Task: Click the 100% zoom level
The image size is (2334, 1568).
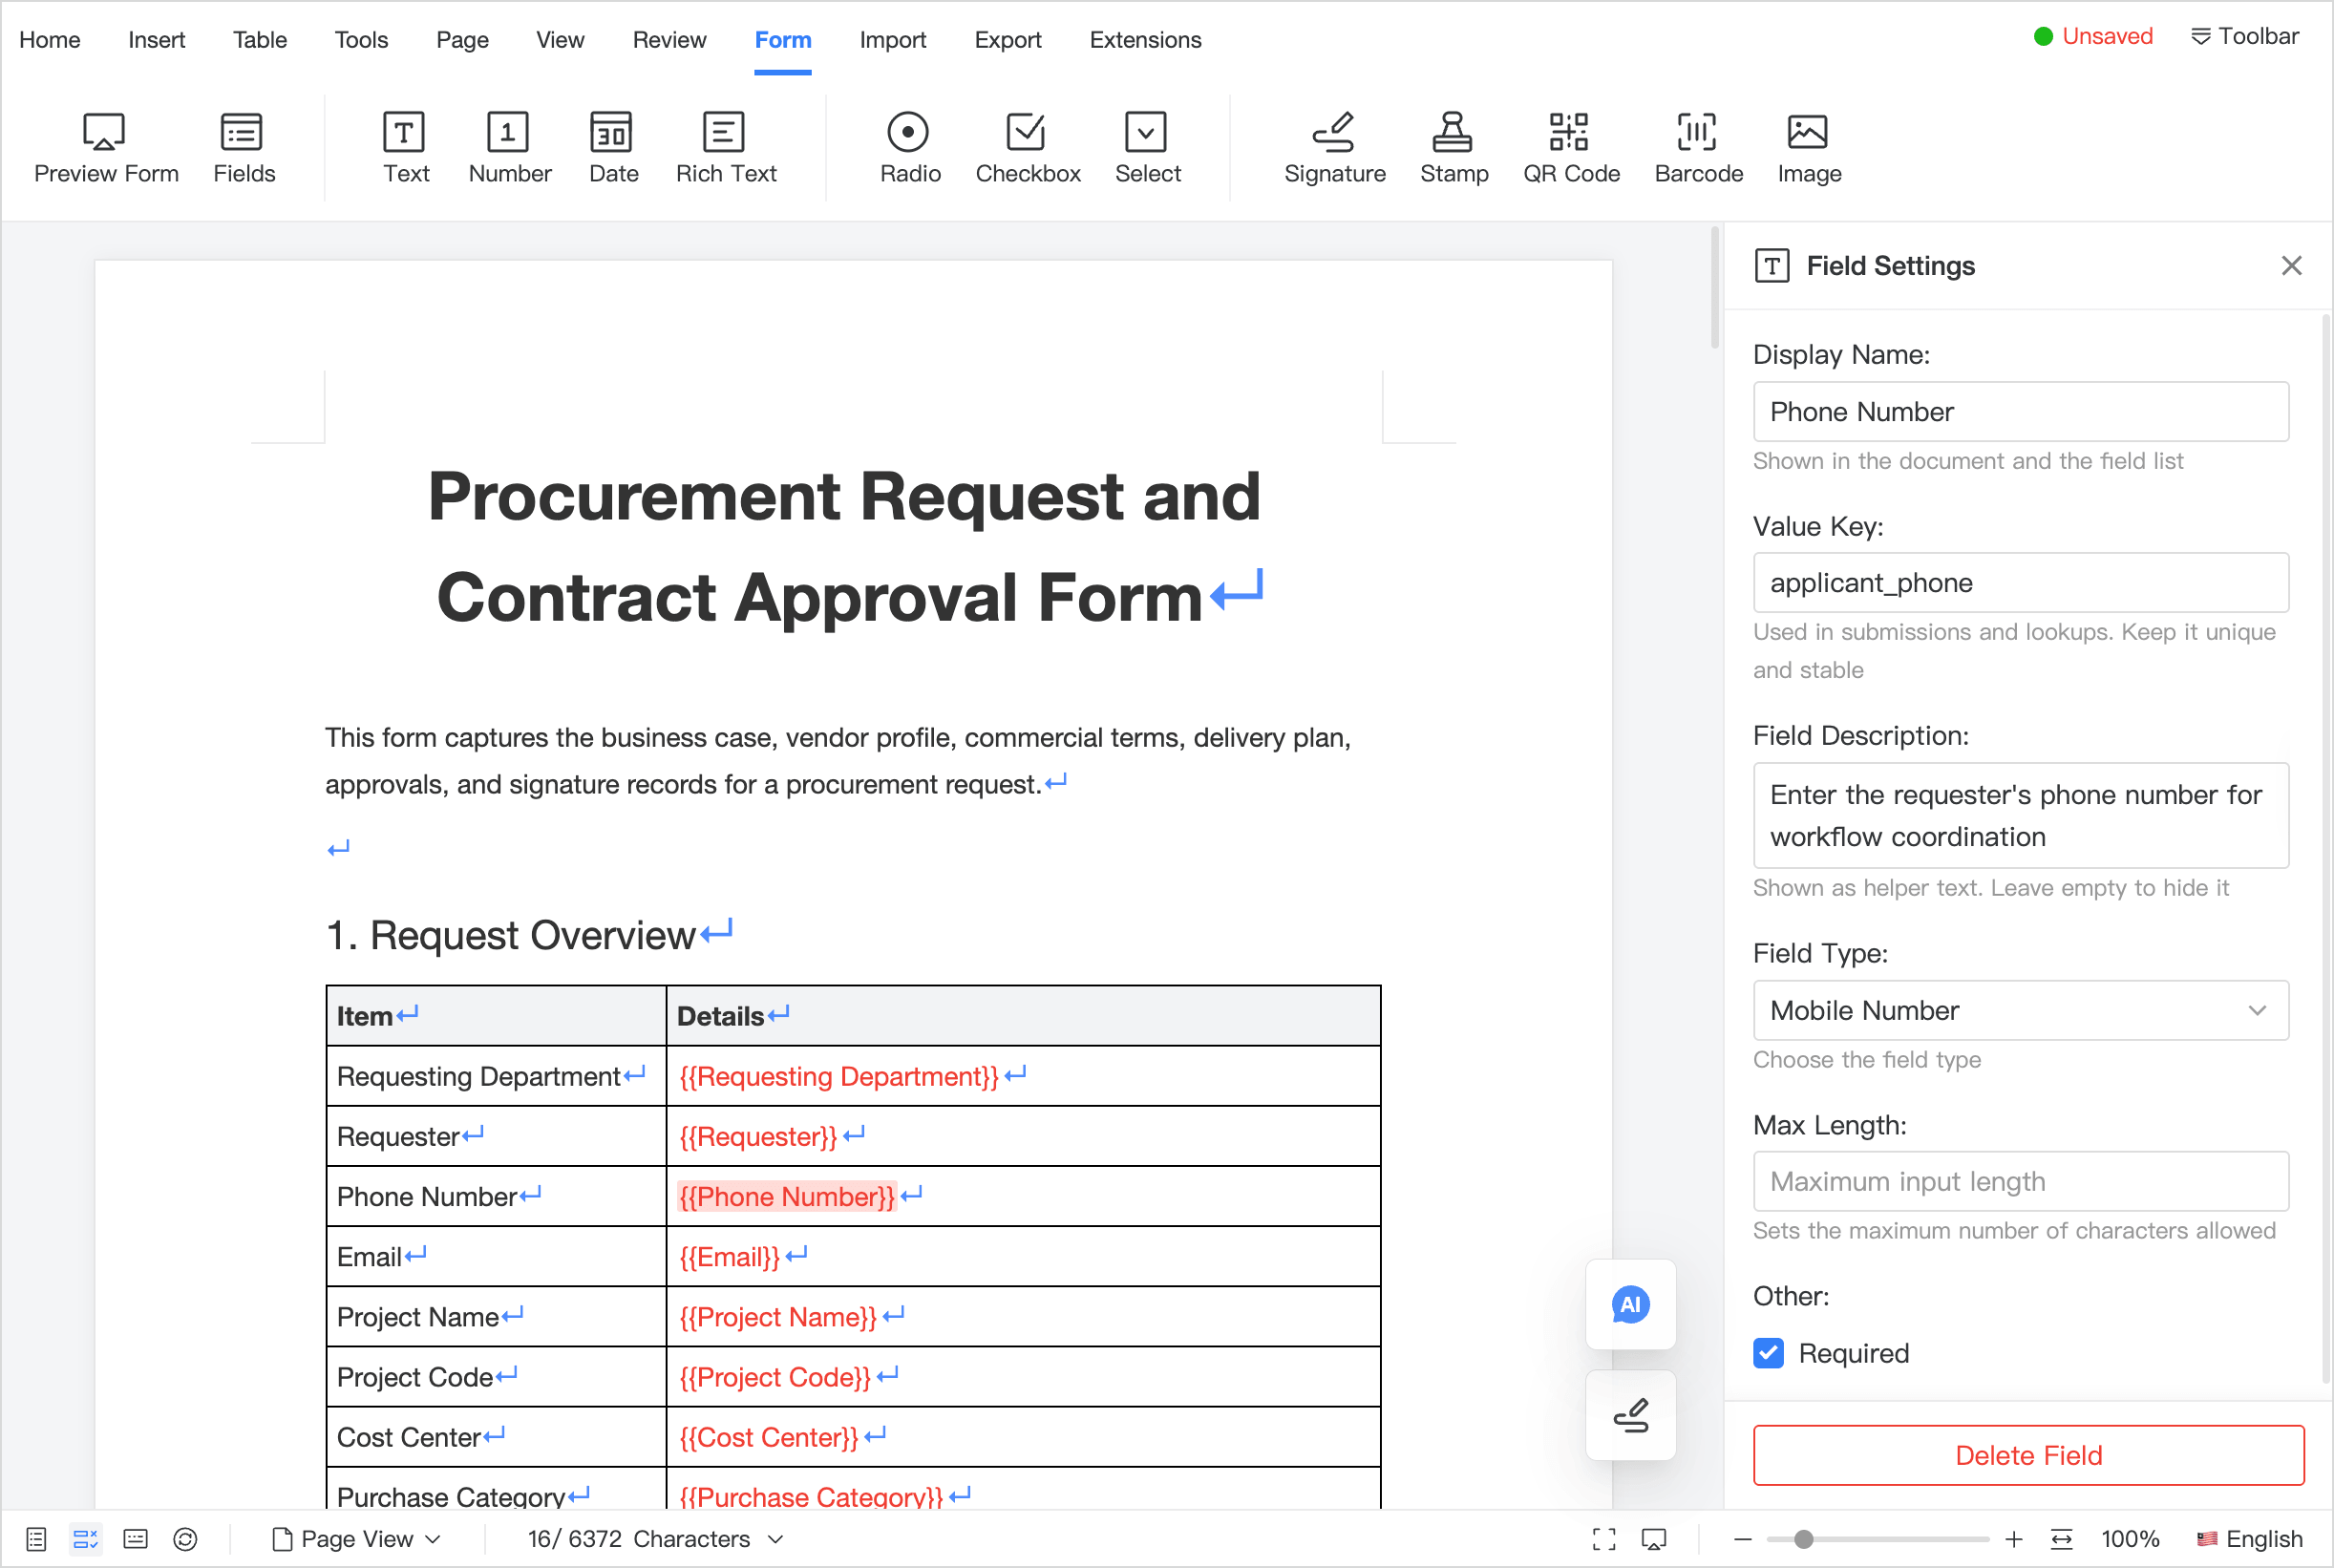Action: pos(2129,1538)
